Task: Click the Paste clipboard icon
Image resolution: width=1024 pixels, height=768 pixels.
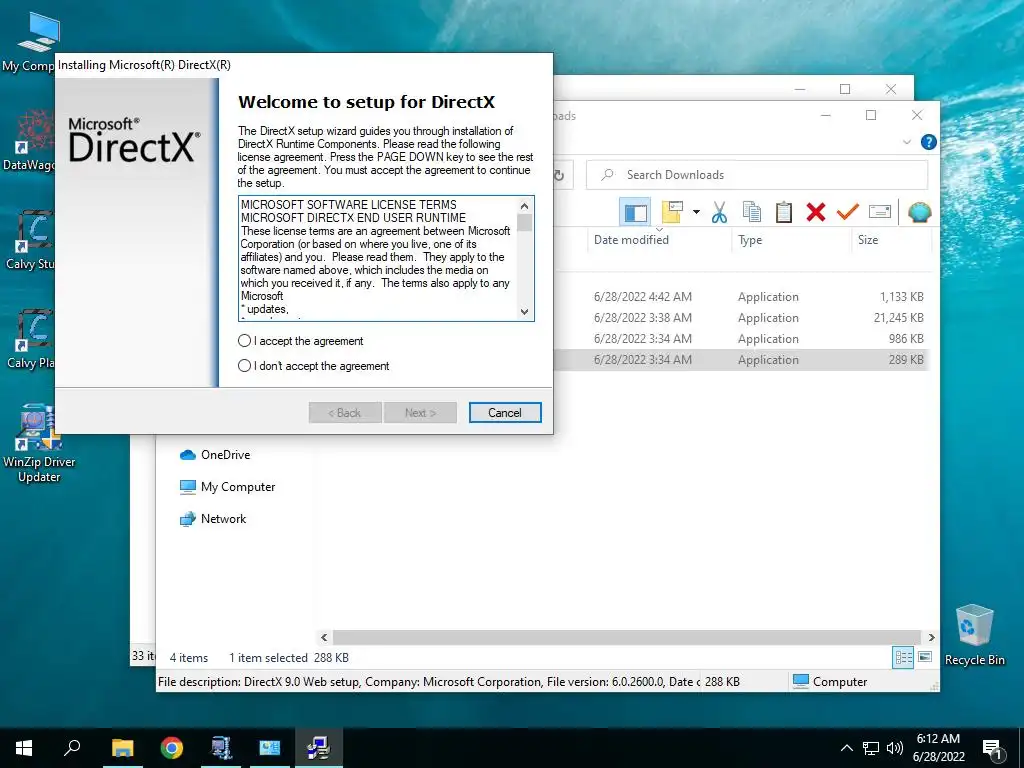Action: pyautogui.click(x=784, y=212)
